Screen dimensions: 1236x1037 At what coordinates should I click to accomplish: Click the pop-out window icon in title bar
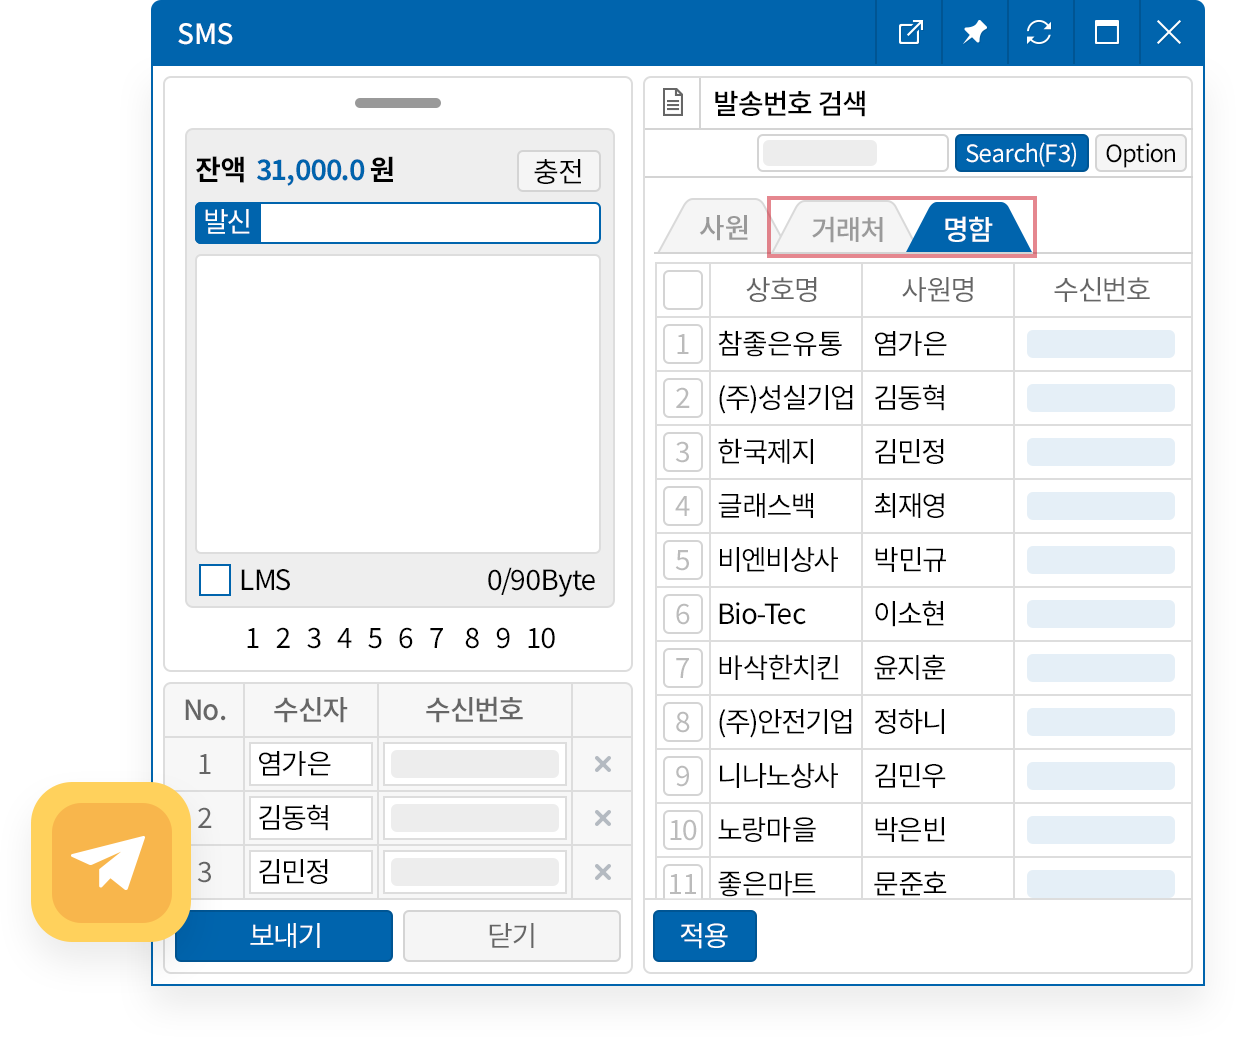(910, 33)
